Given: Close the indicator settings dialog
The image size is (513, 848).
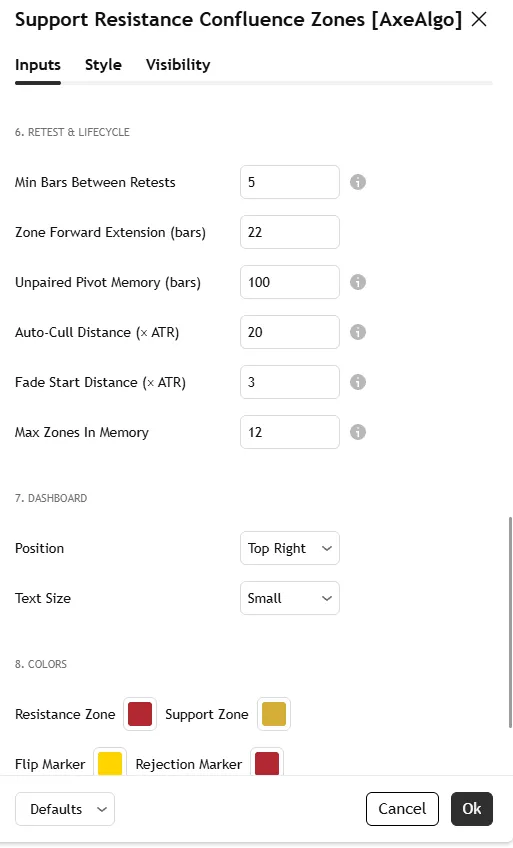Looking at the screenshot, I should click(479, 19).
